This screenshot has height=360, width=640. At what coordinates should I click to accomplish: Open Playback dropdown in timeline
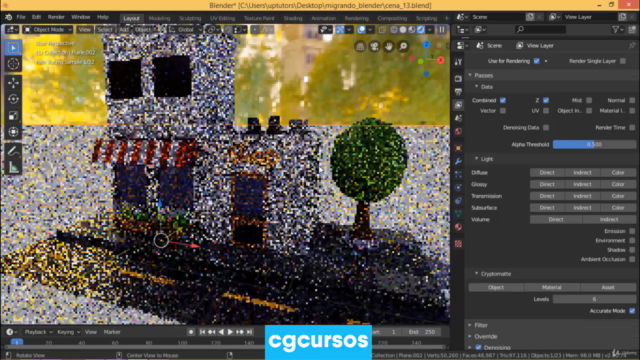[38, 332]
